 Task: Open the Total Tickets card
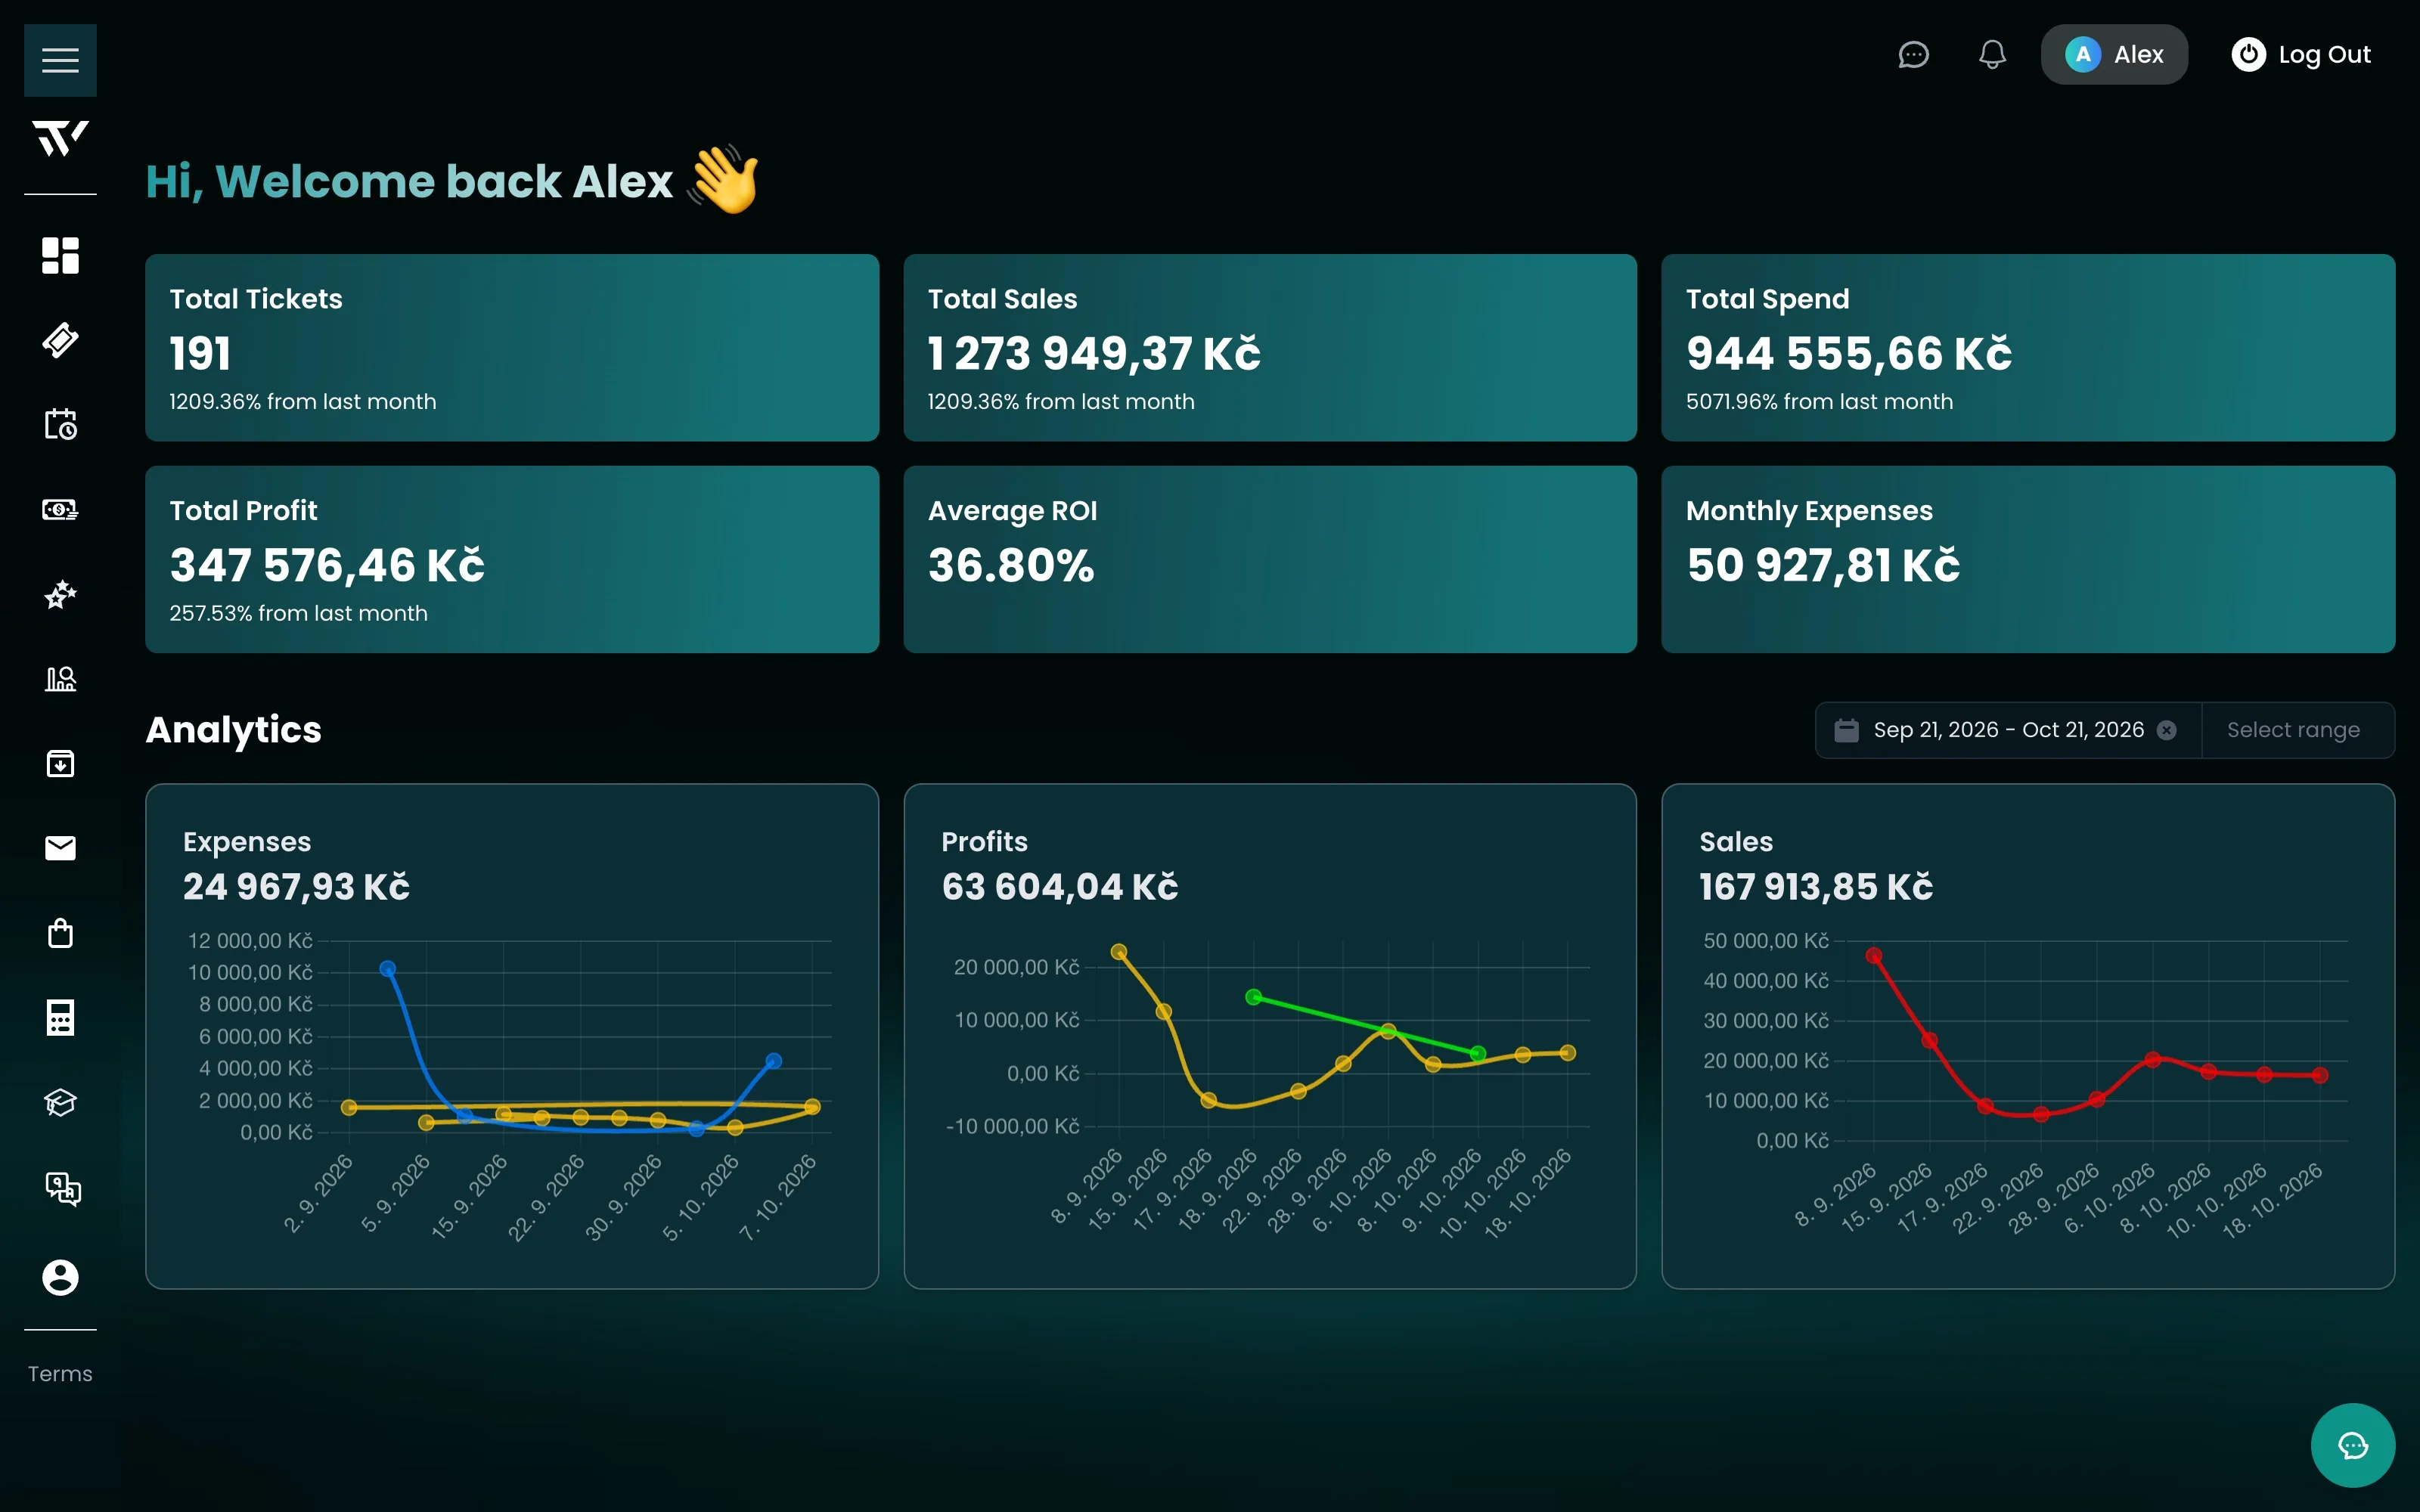click(512, 347)
